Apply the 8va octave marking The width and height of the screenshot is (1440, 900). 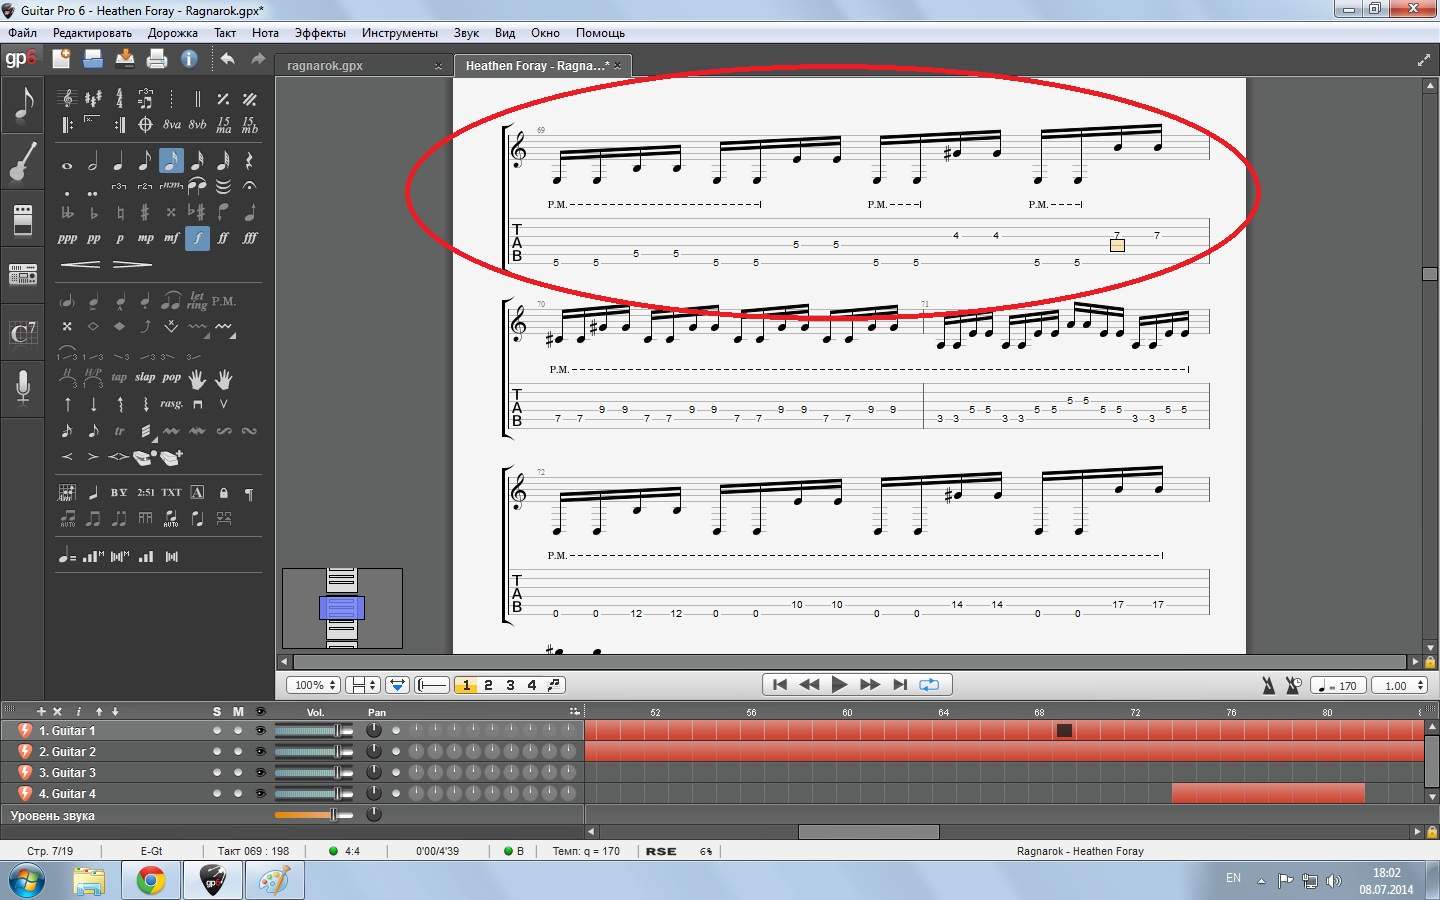point(172,125)
